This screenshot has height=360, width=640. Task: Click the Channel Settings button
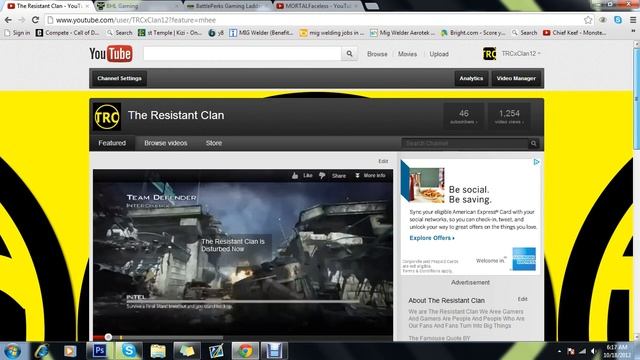pos(119,78)
